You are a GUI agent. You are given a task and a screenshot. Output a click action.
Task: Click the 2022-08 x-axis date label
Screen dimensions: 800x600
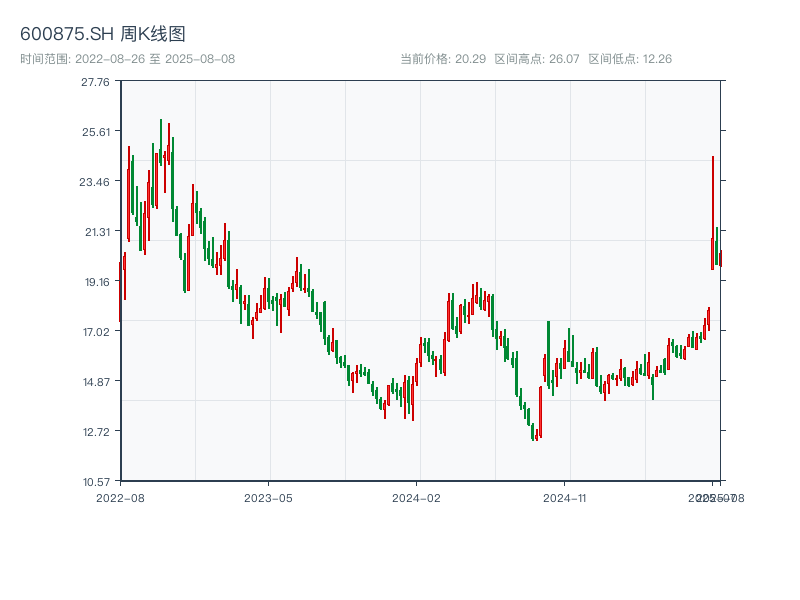click(120, 497)
